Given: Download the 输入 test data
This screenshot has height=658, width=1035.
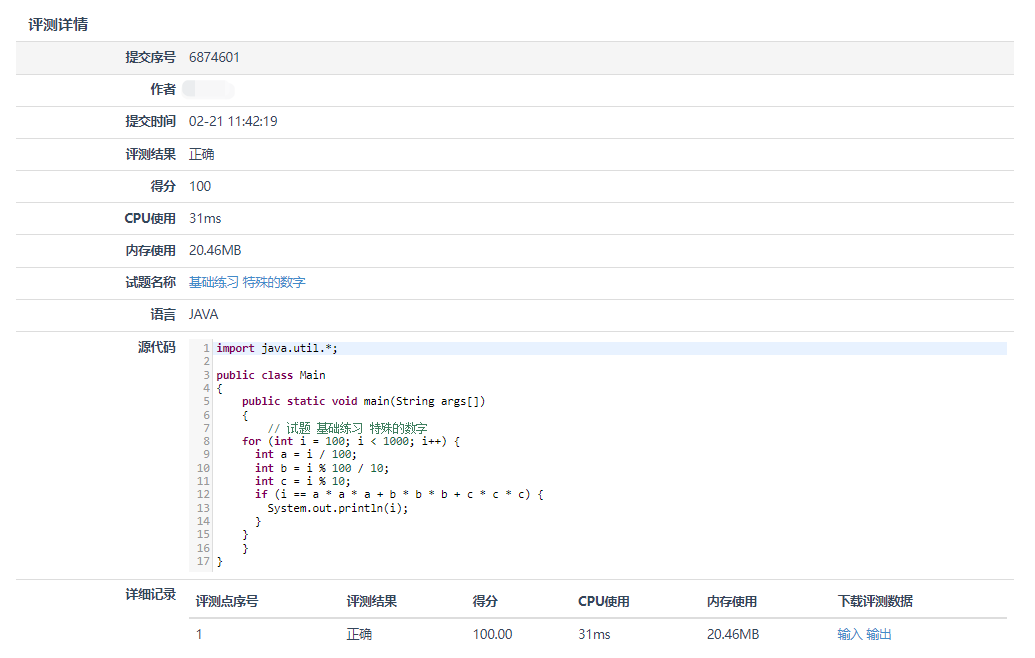Looking at the screenshot, I should (x=849, y=635).
